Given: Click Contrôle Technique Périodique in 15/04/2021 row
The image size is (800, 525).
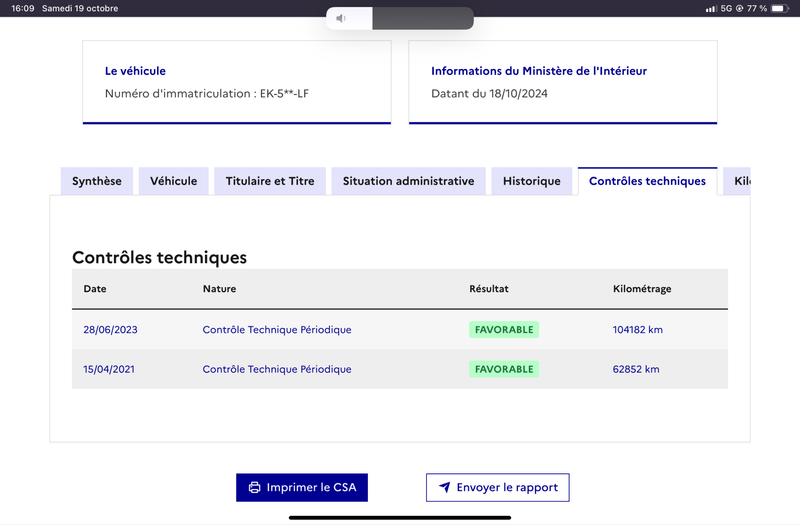Looking at the screenshot, I should coord(277,369).
